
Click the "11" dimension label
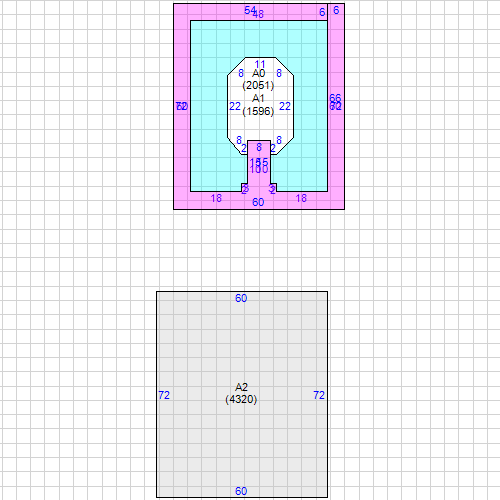tap(260, 64)
